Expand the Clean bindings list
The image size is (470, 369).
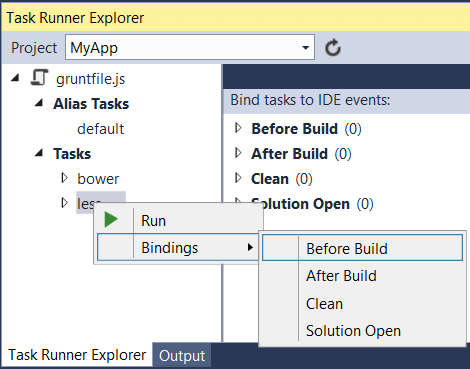point(238,178)
